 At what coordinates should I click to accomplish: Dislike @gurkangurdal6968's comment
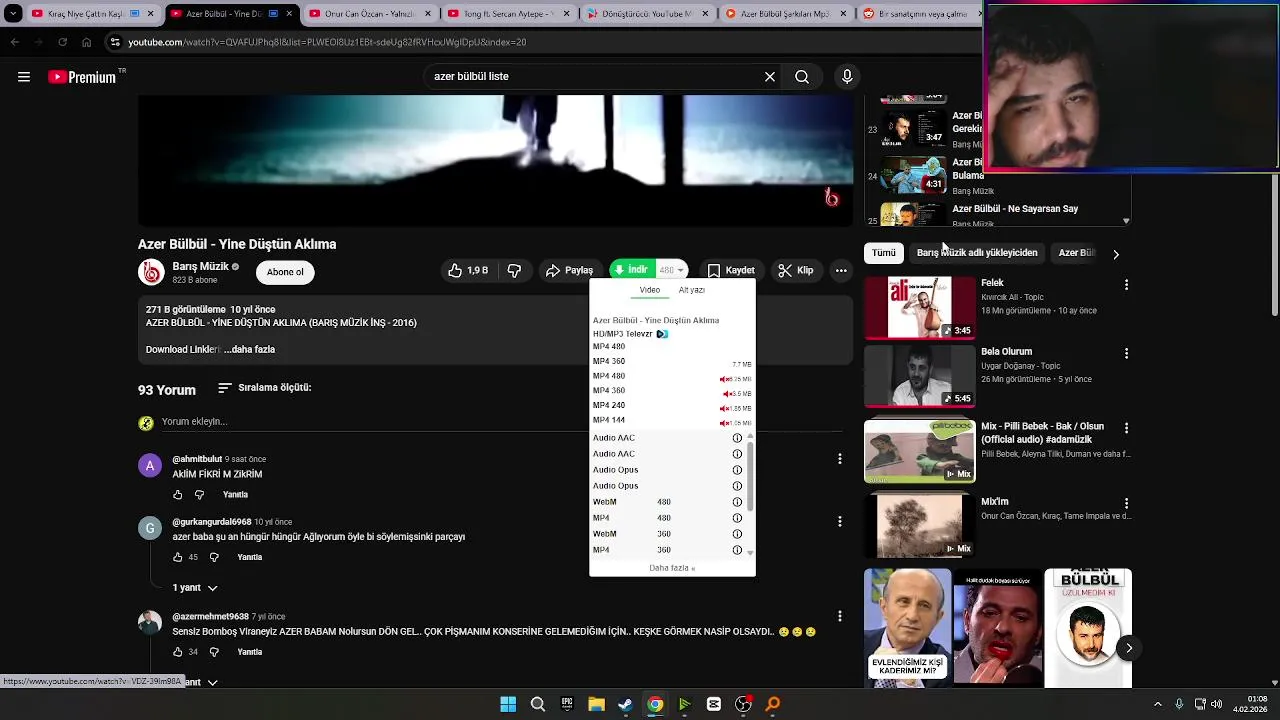point(214,557)
